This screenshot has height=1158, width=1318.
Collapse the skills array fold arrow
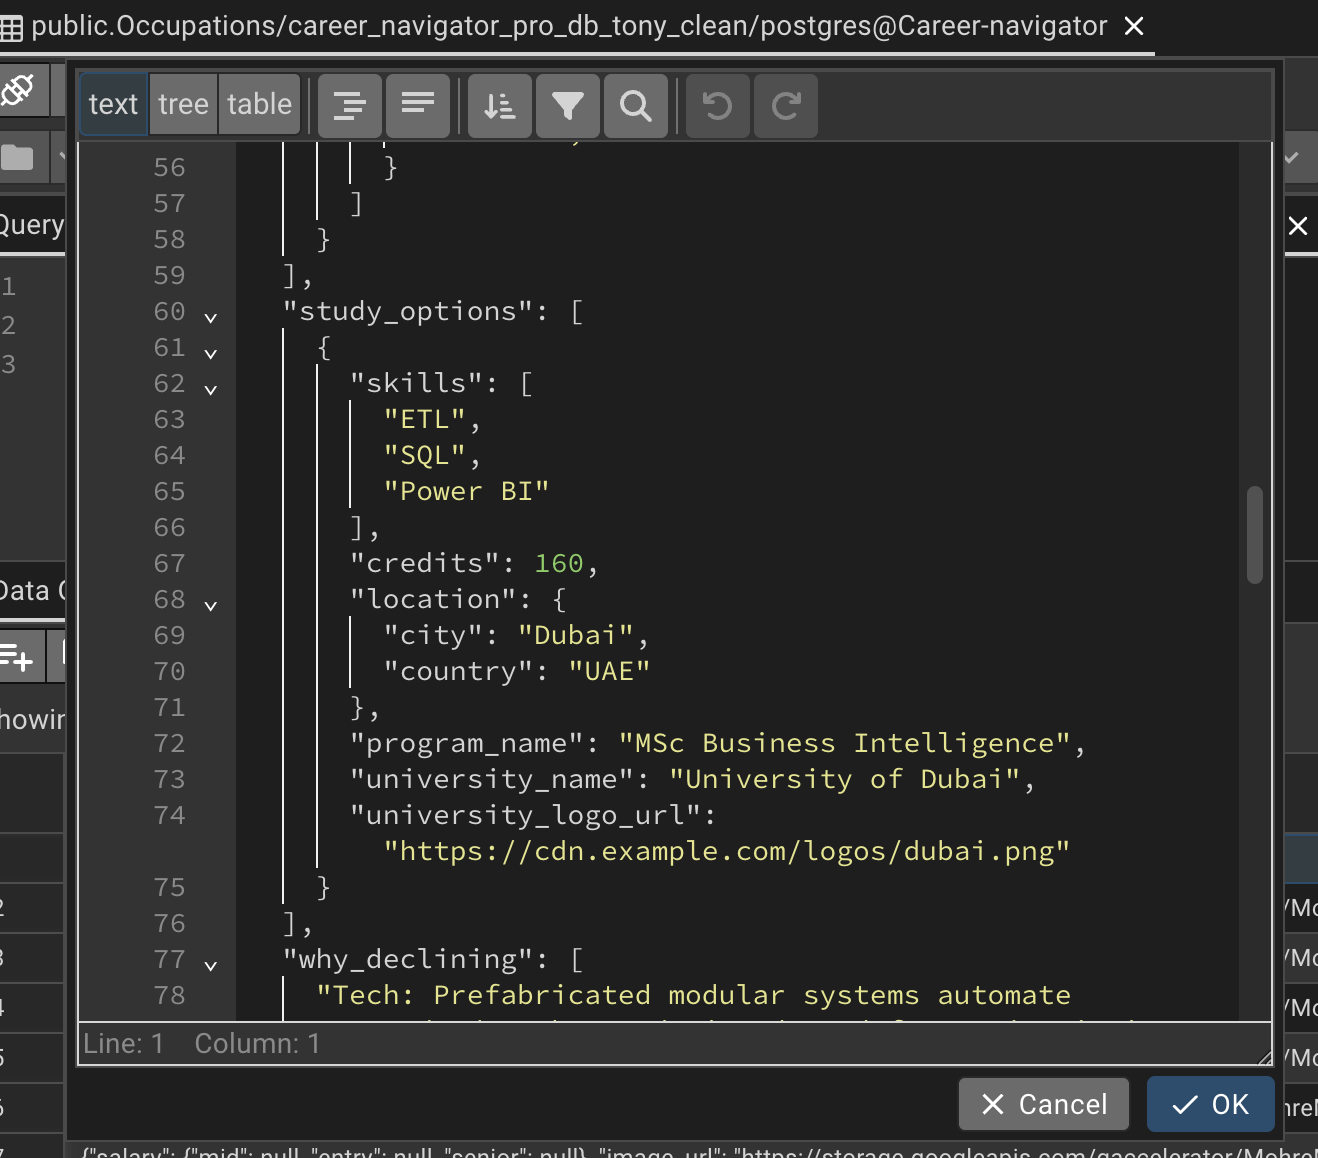211,390
